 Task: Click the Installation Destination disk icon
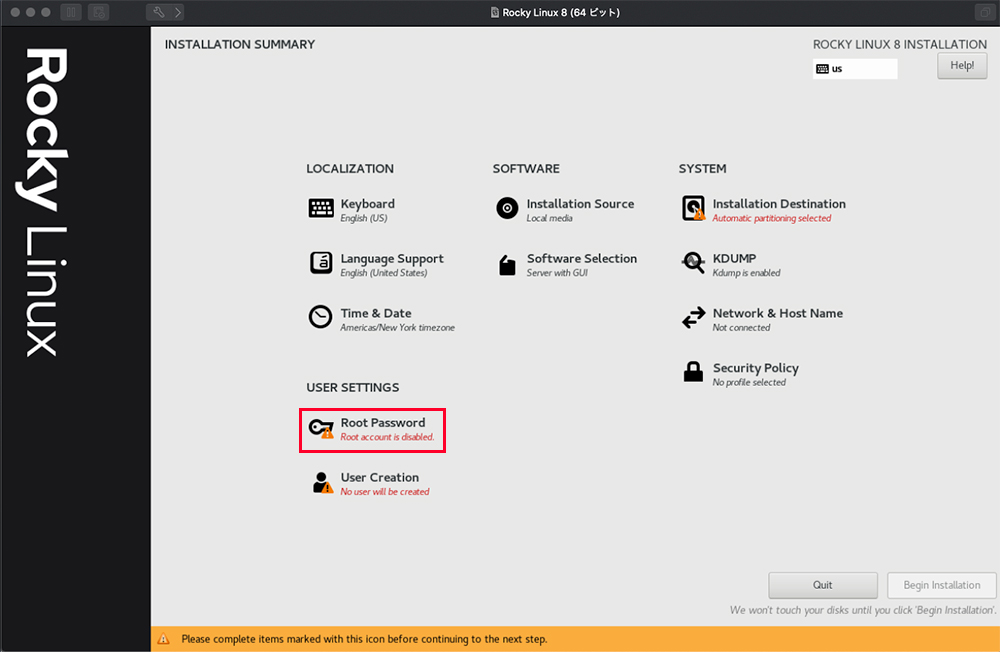(693, 208)
